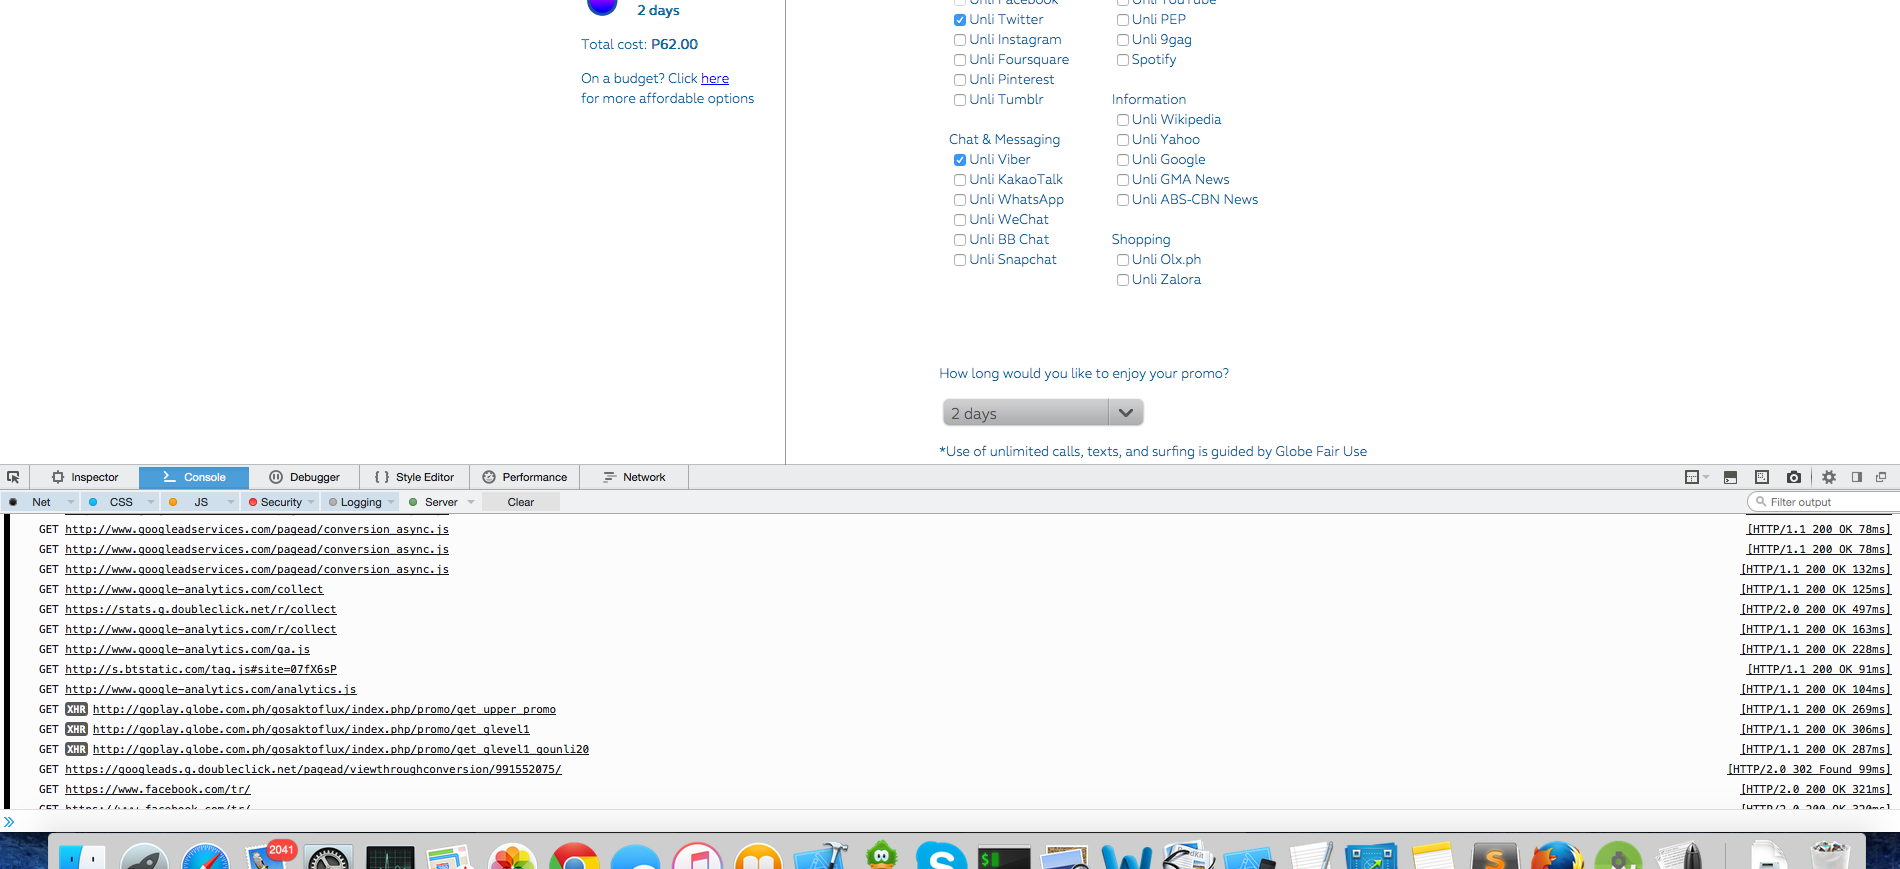Viewport: 1900px width, 869px height.
Task: Open iBooks from the dock
Action: pos(759,857)
